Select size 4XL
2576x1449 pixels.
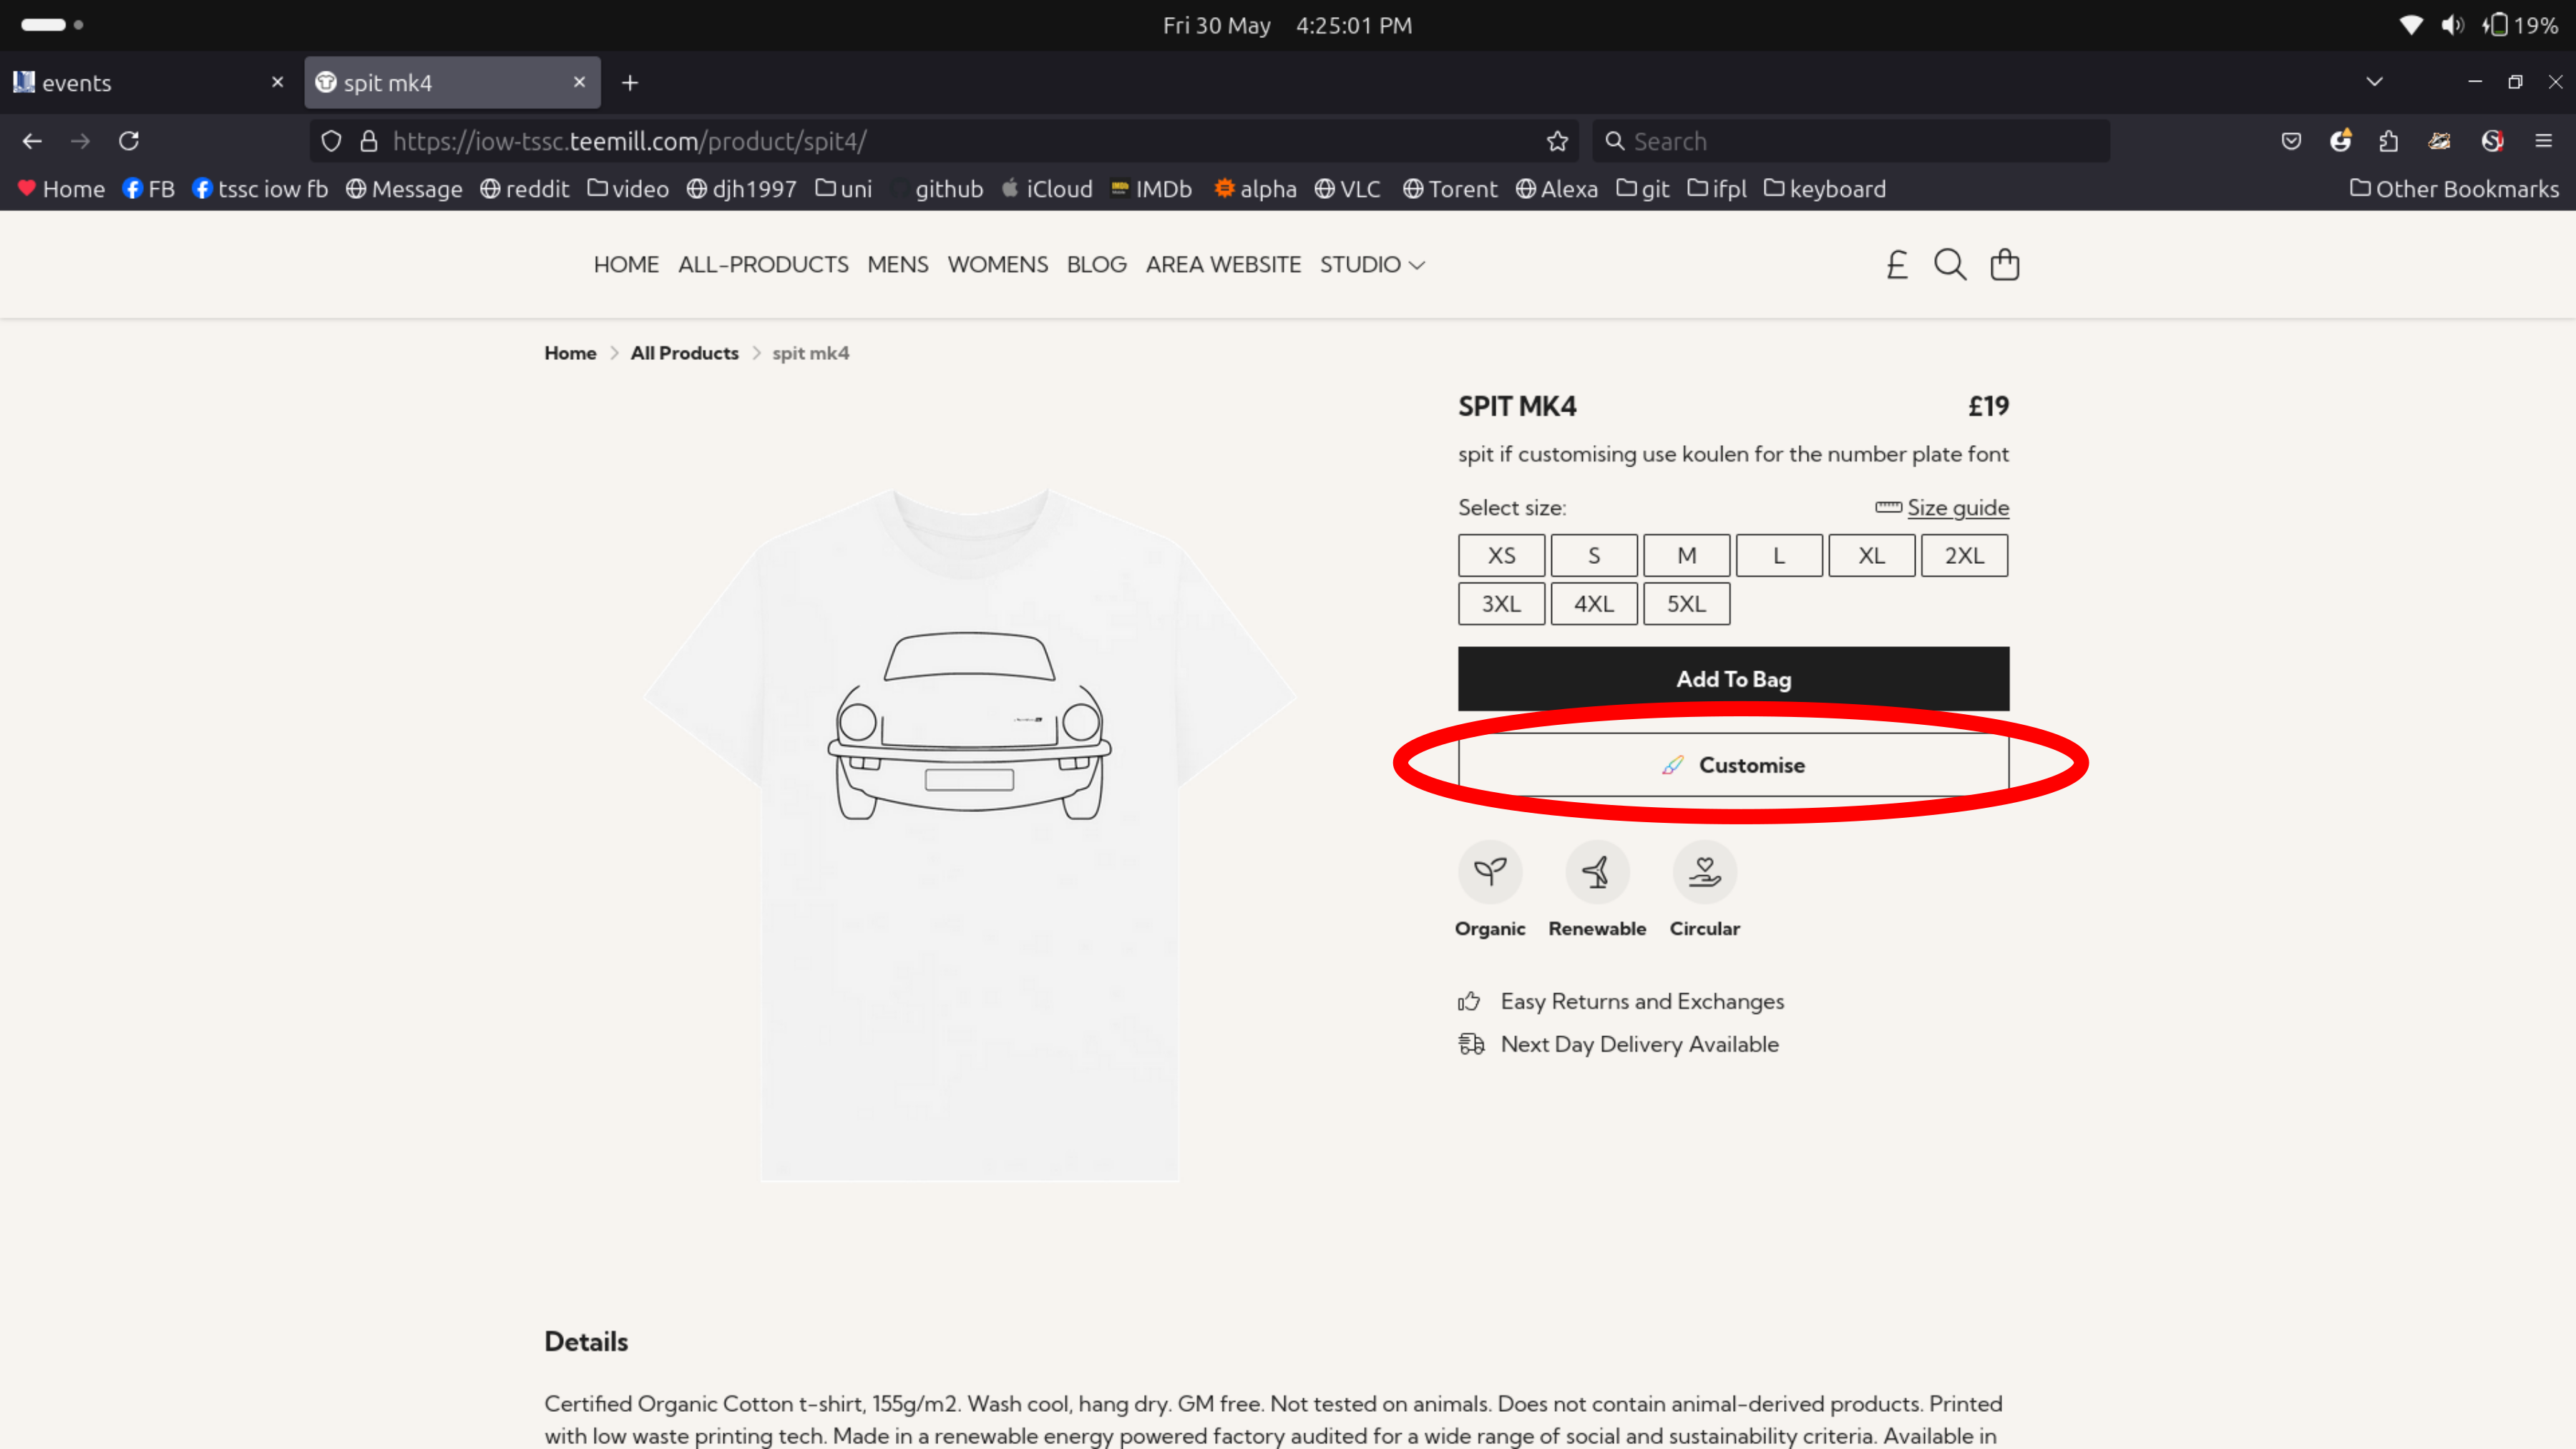pyautogui.click(x=1594, y=604)
